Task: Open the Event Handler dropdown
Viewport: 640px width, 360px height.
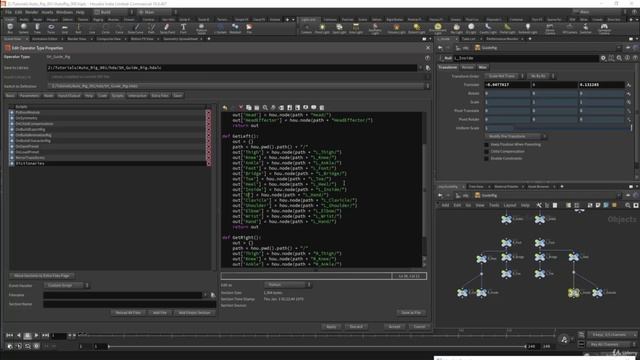Action: click(x=66, y=285)
